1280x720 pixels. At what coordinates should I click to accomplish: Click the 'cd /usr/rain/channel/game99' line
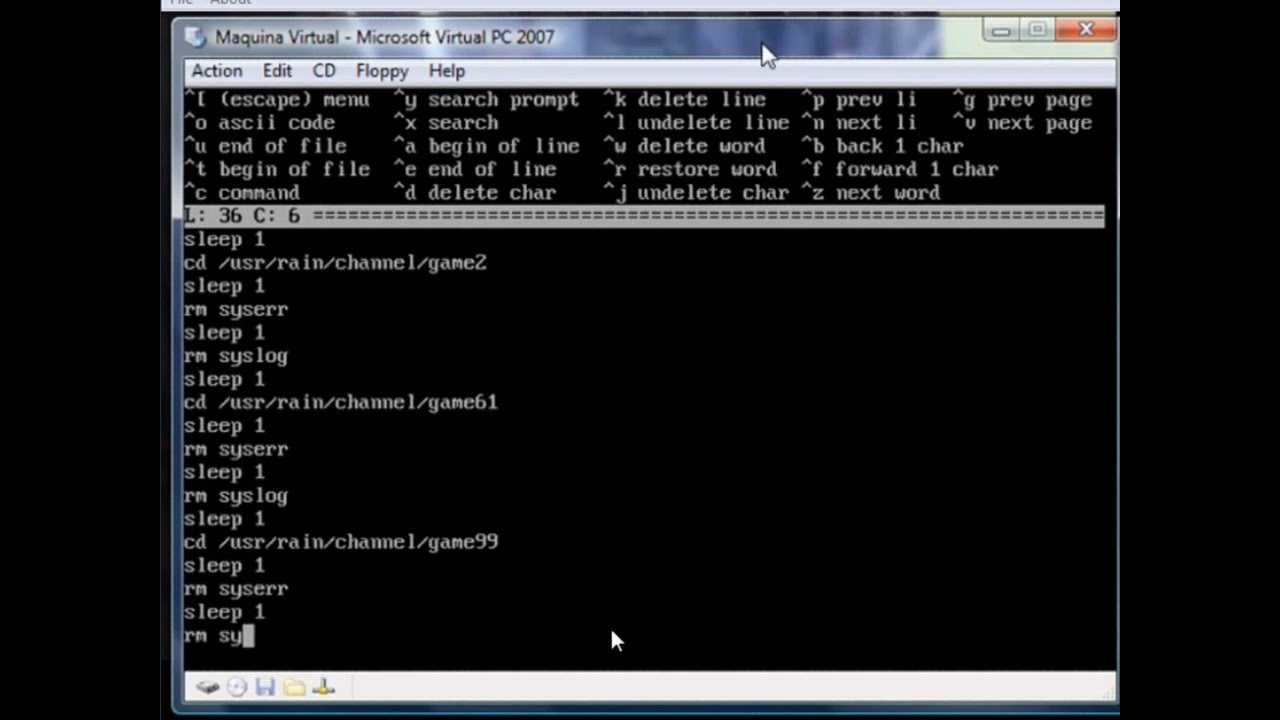[x=341, y=542]
